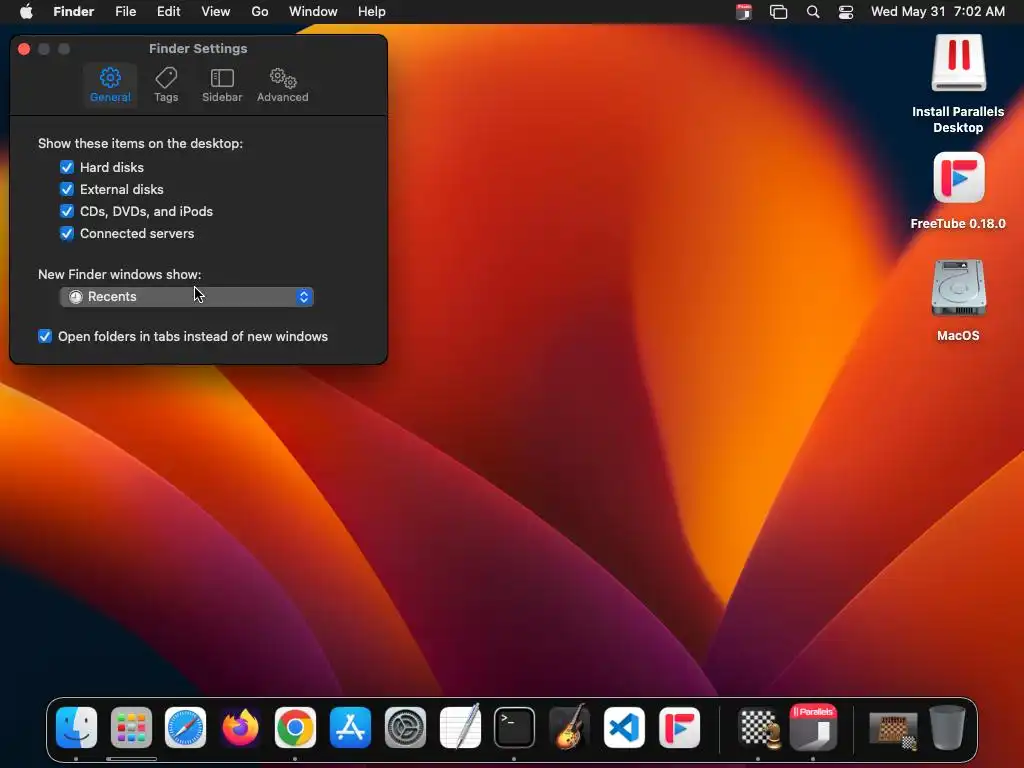Open minimized chess board window in Dock
This screenshot has width=1024, height=768.
point(893,730)
